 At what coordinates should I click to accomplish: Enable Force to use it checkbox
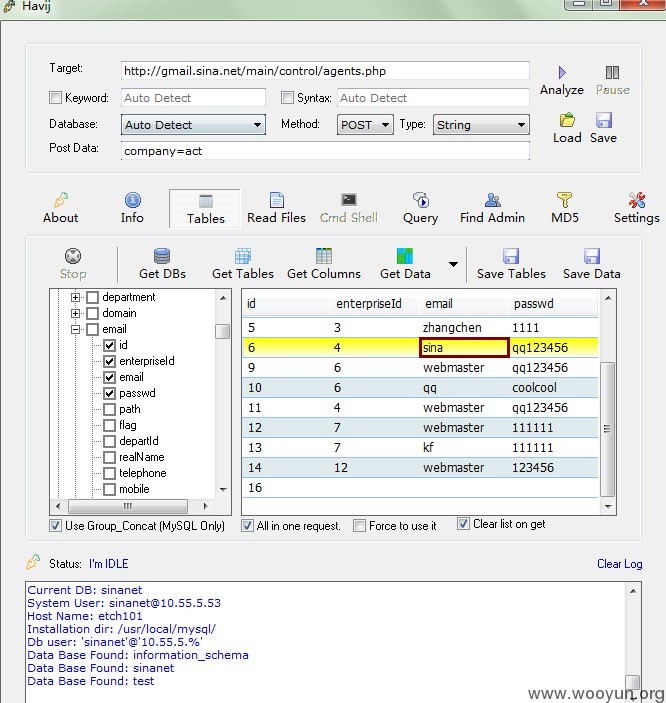tap(359, 525)
